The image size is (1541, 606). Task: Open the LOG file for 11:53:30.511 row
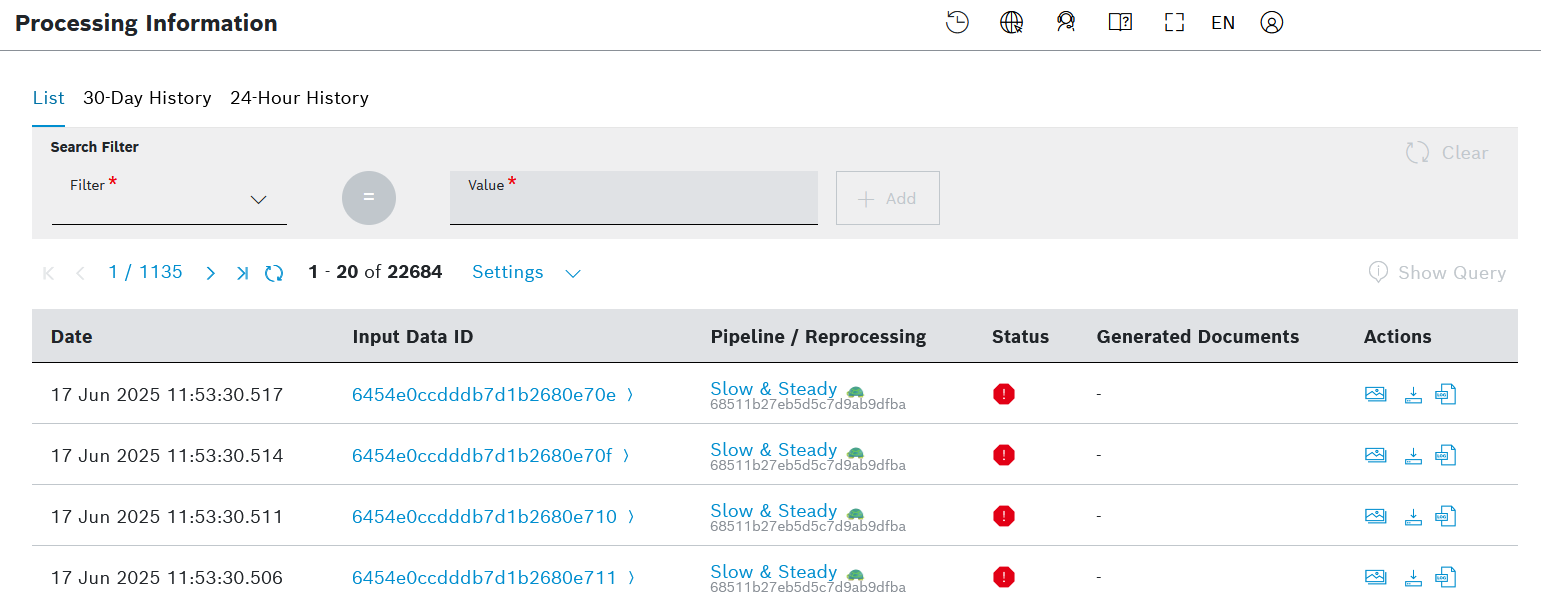(x=1446, y=517)
